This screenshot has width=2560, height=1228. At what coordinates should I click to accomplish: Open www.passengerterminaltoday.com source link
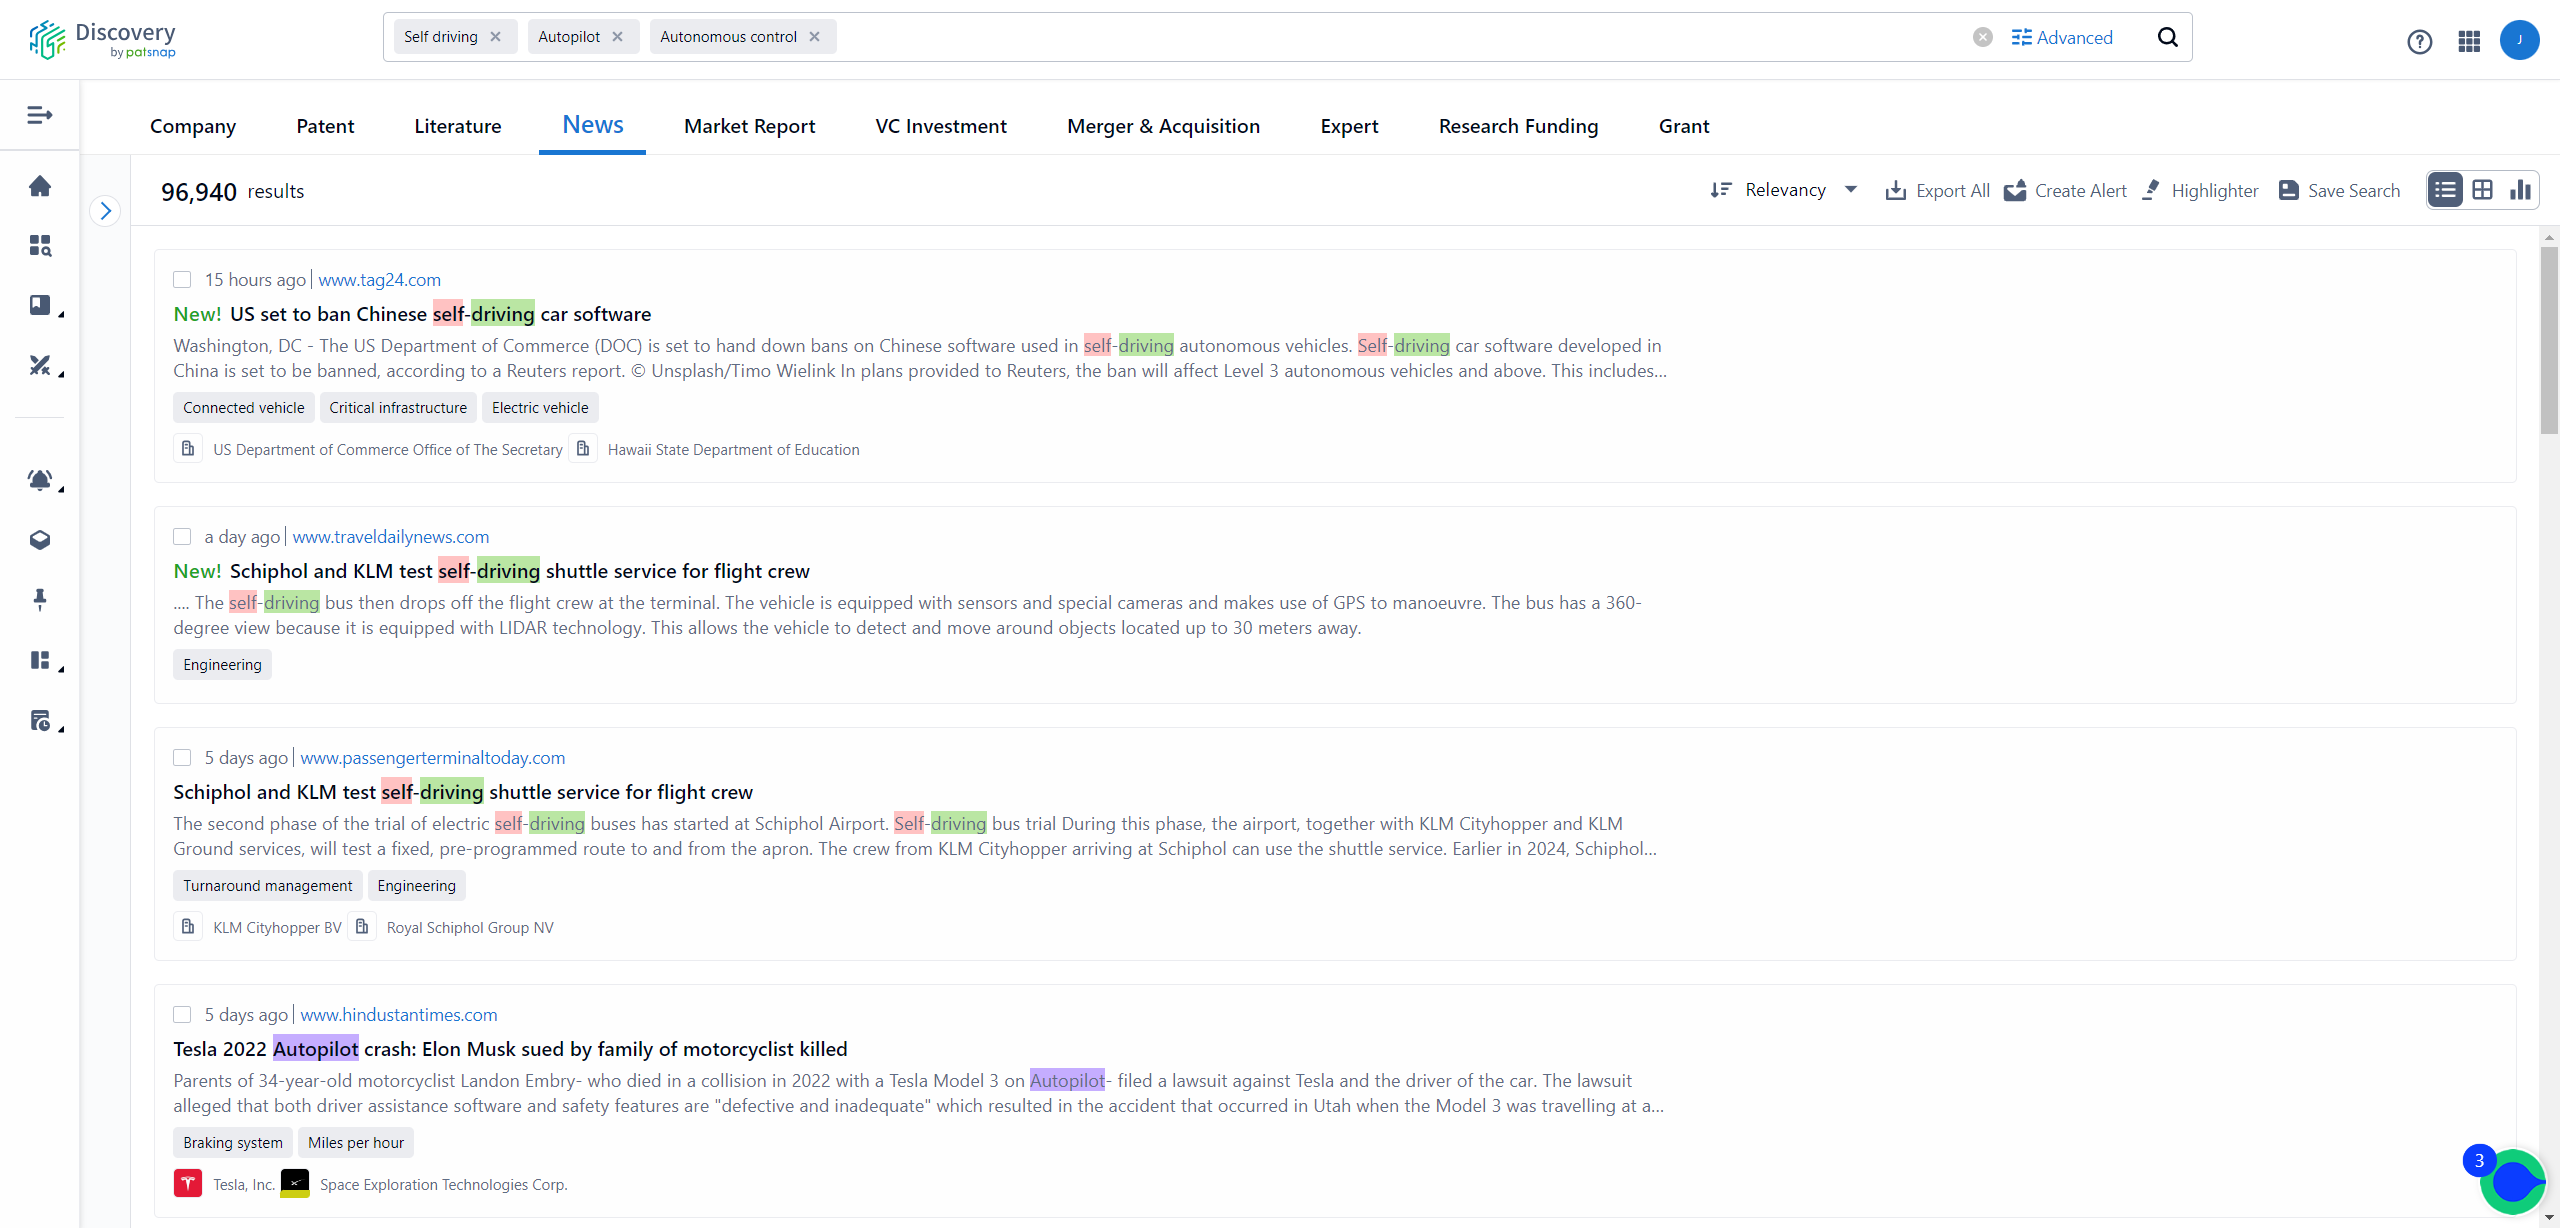(x=432, y=758)
